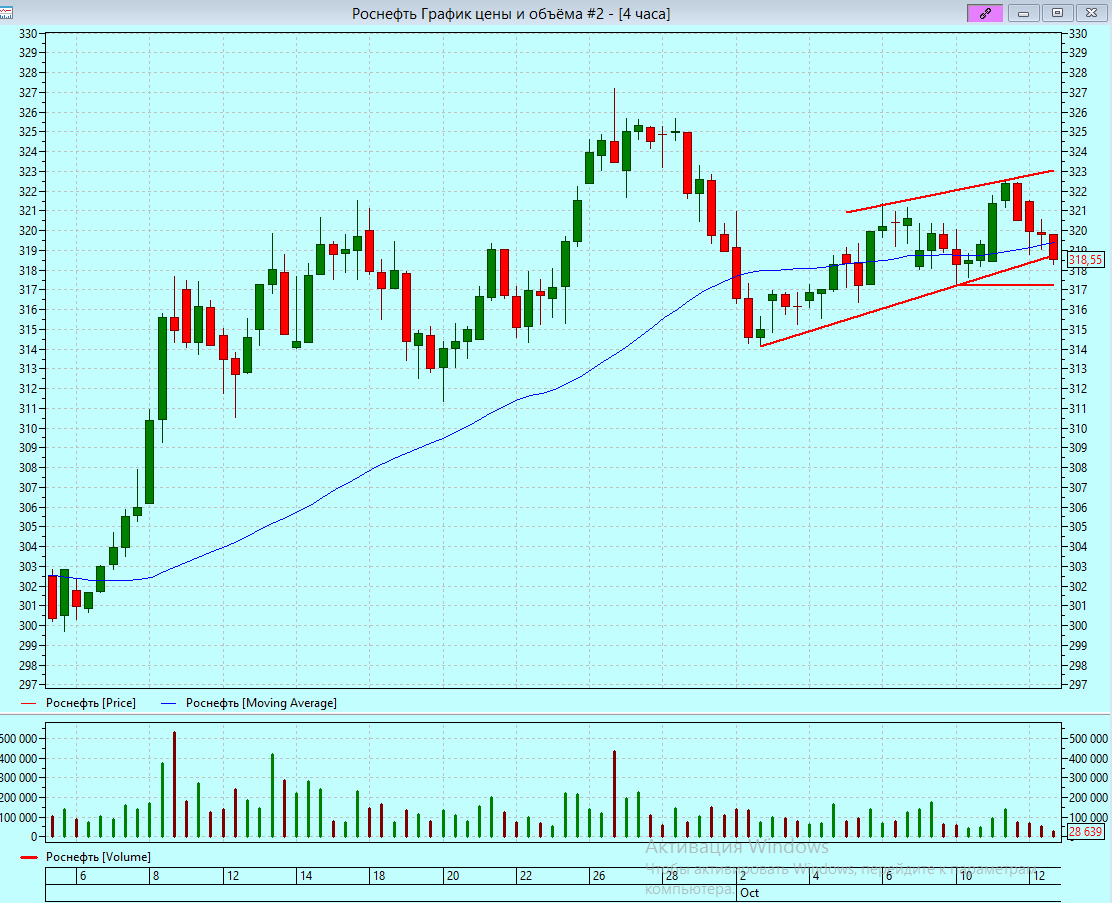Click date label 4 on the time axis
The width and height of the screenshot is (1112, 903).
(816, 876)
